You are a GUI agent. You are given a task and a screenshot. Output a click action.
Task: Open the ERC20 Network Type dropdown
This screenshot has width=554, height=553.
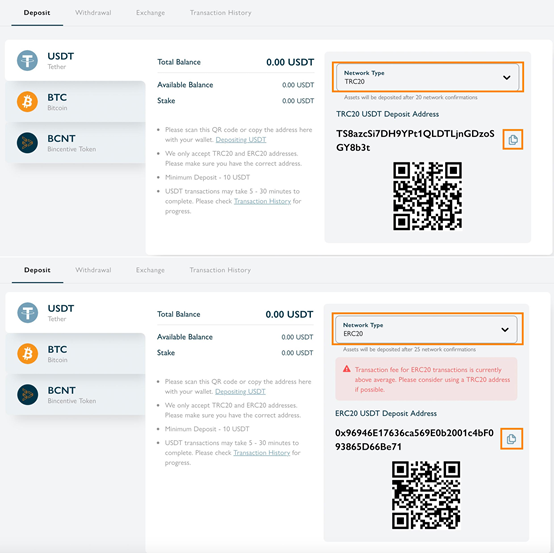426,329
